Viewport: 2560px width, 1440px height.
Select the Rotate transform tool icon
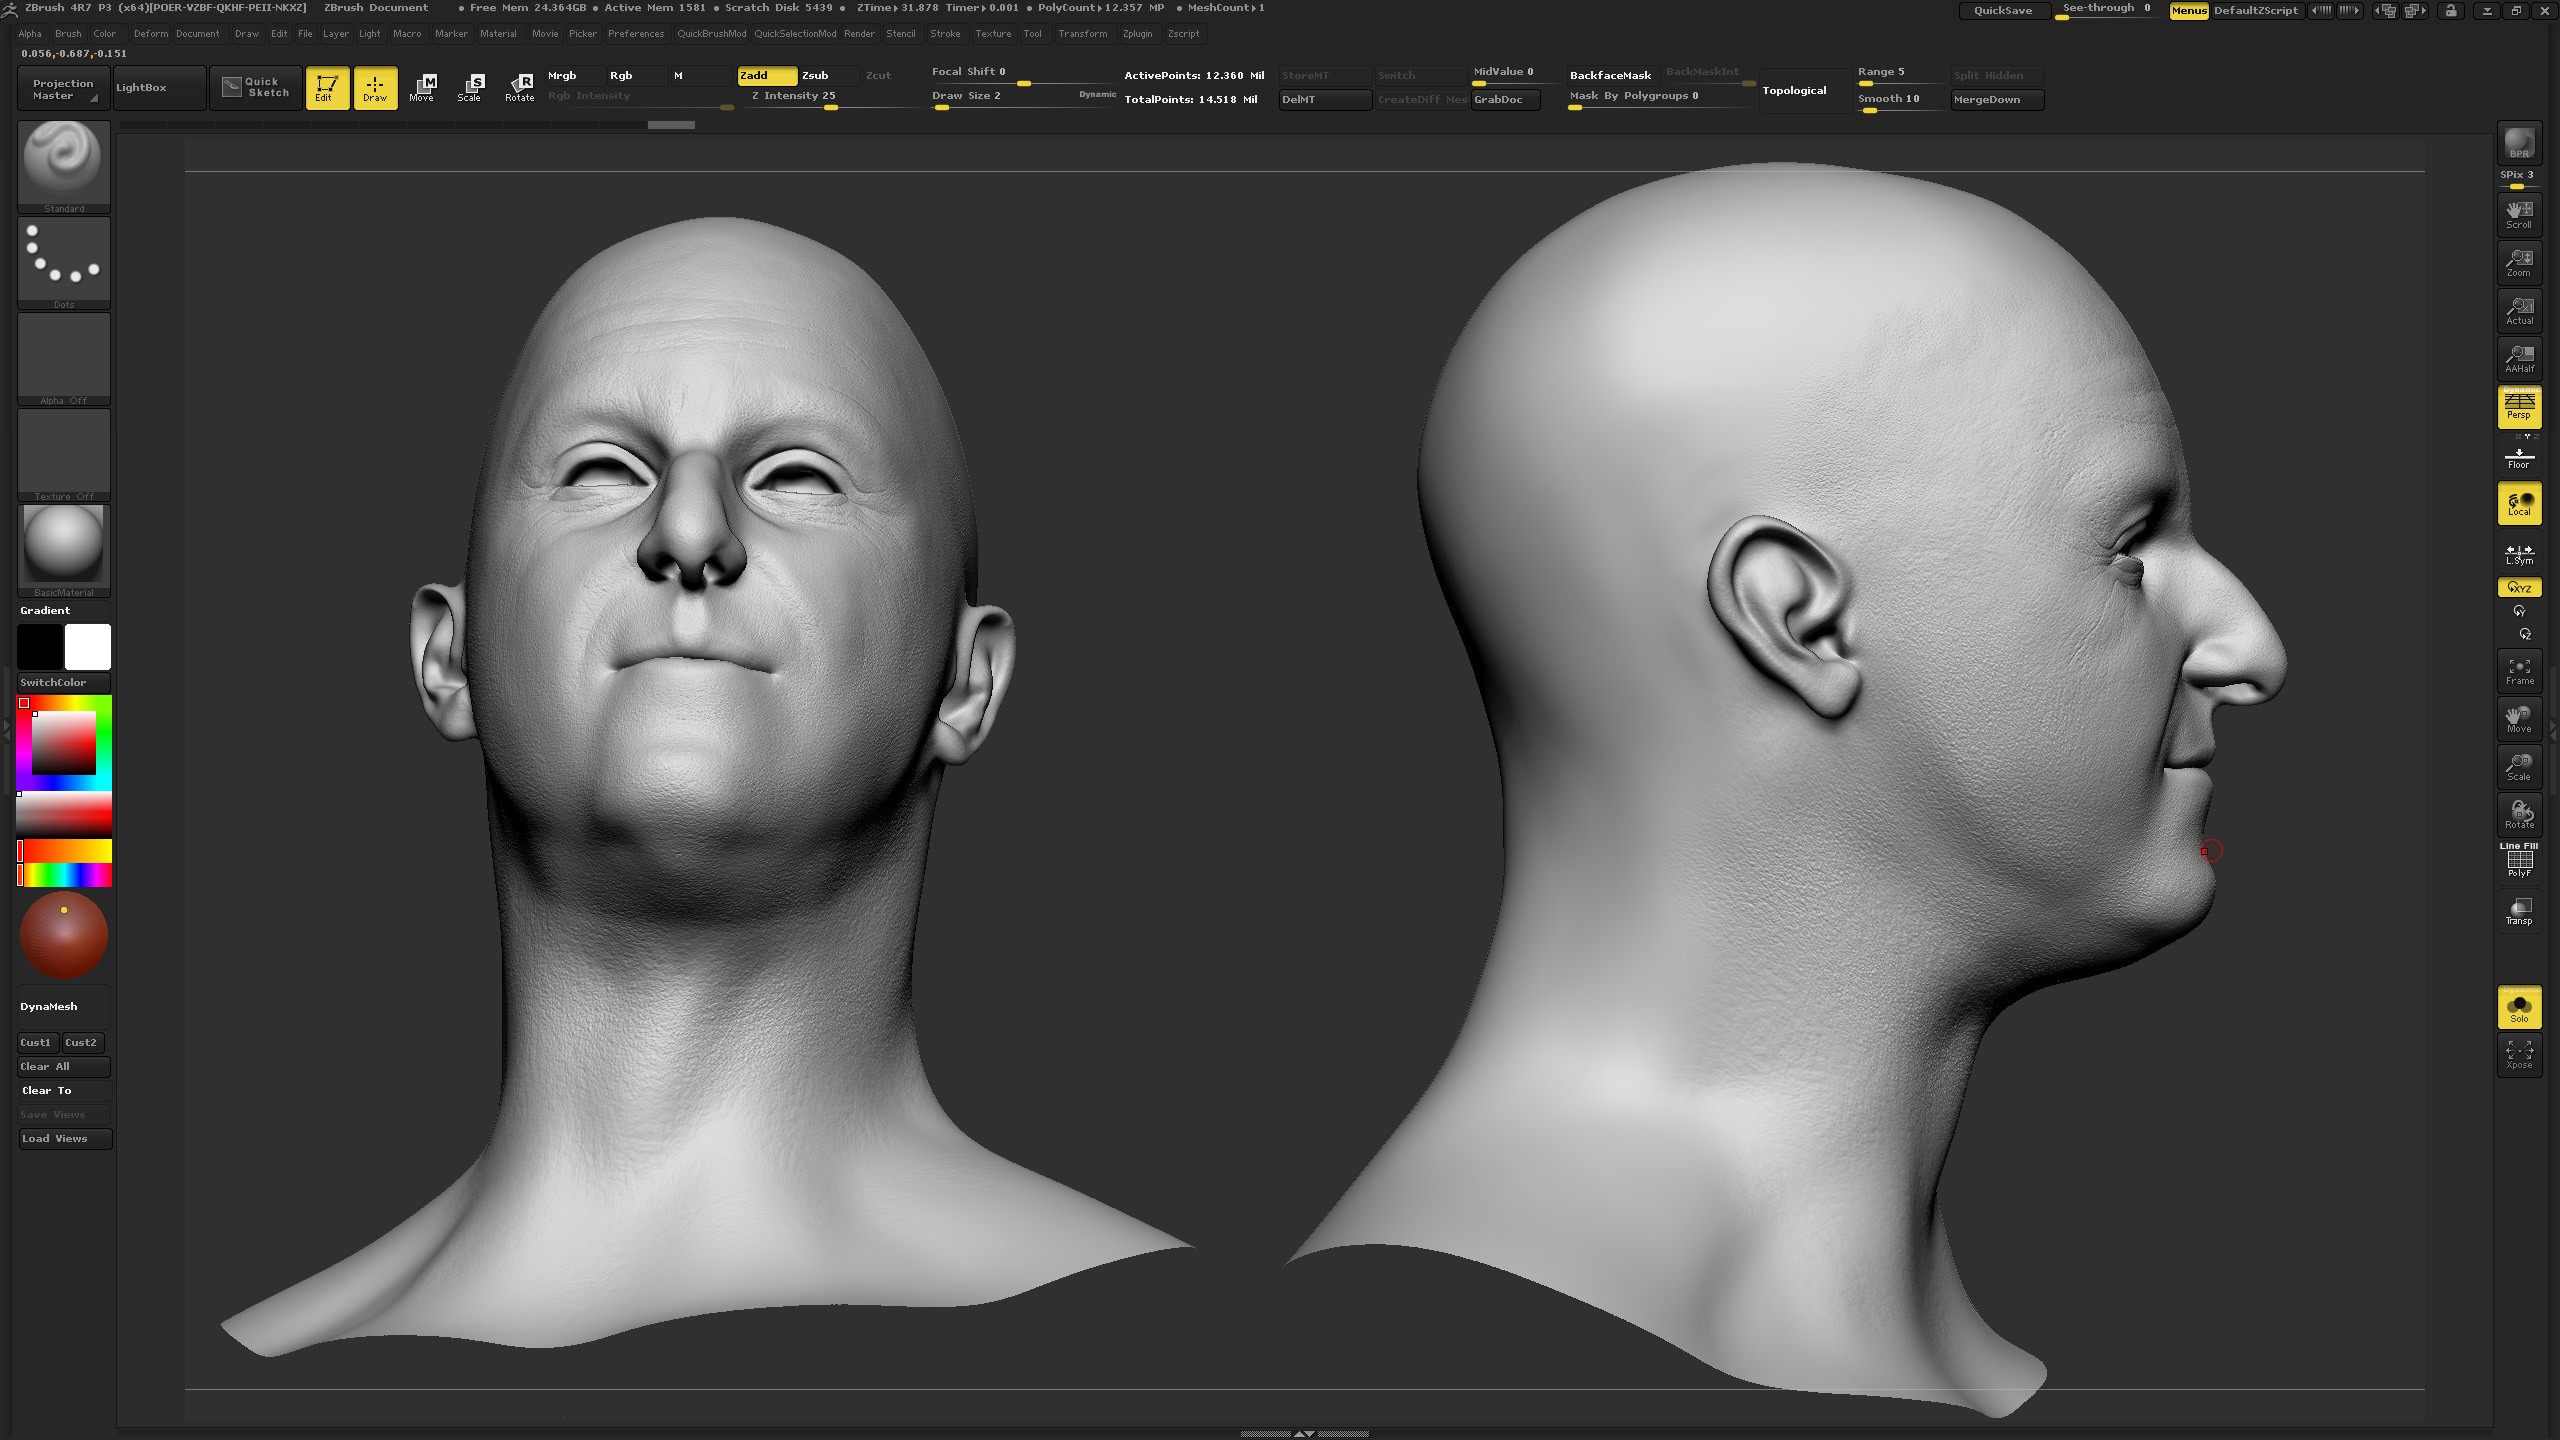(x=519, y=88)
